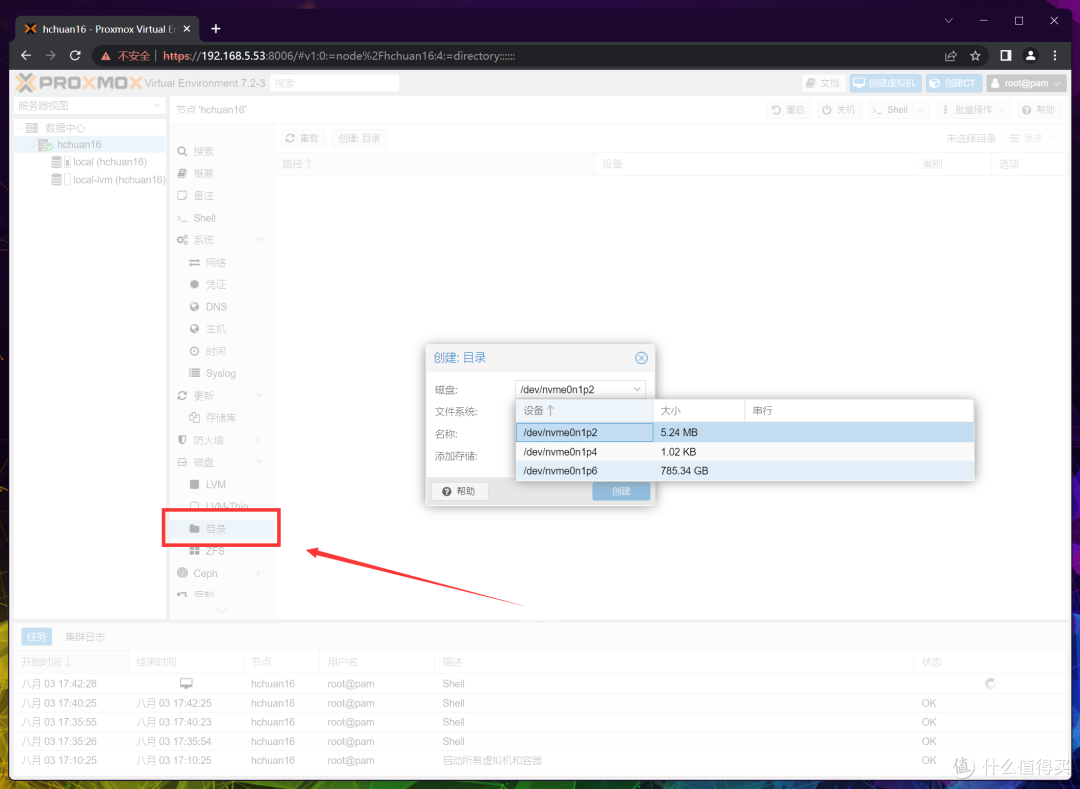Select the LVM sidebar entry
1080x789 pixels.
[215, 484]
